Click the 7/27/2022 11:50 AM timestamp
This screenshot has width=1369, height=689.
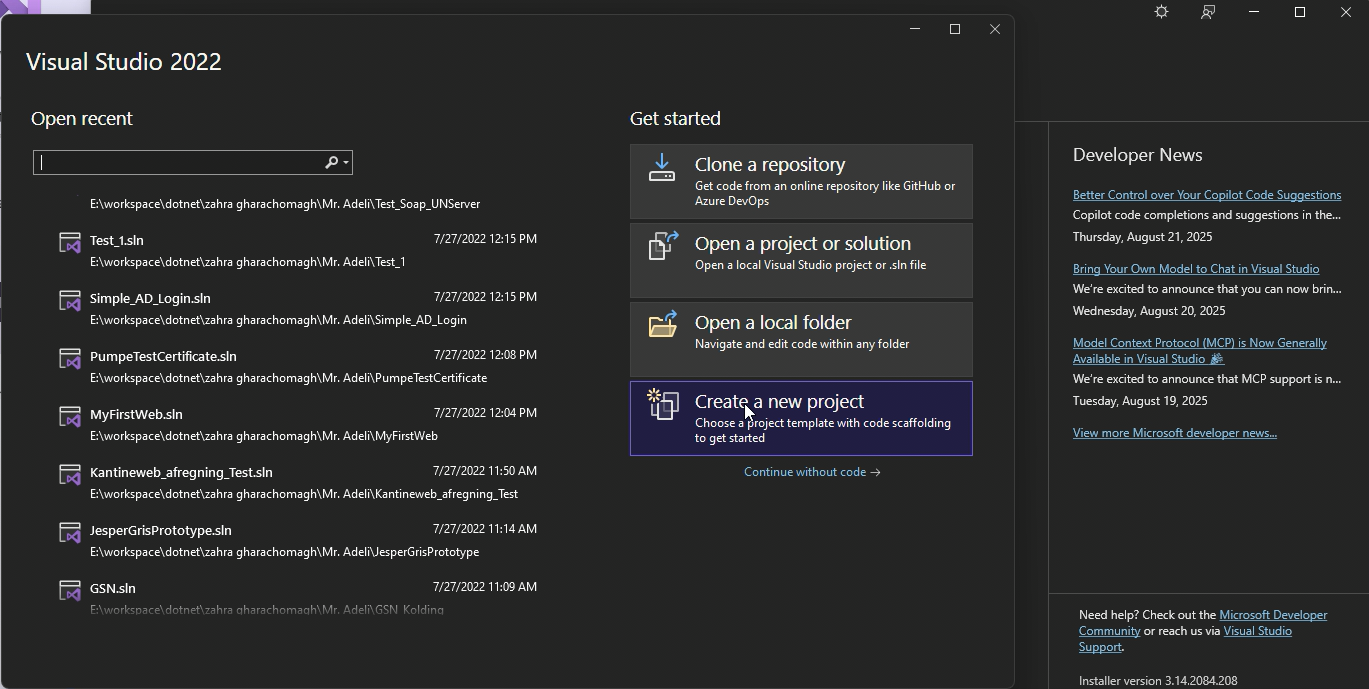[x=485, y=471]
